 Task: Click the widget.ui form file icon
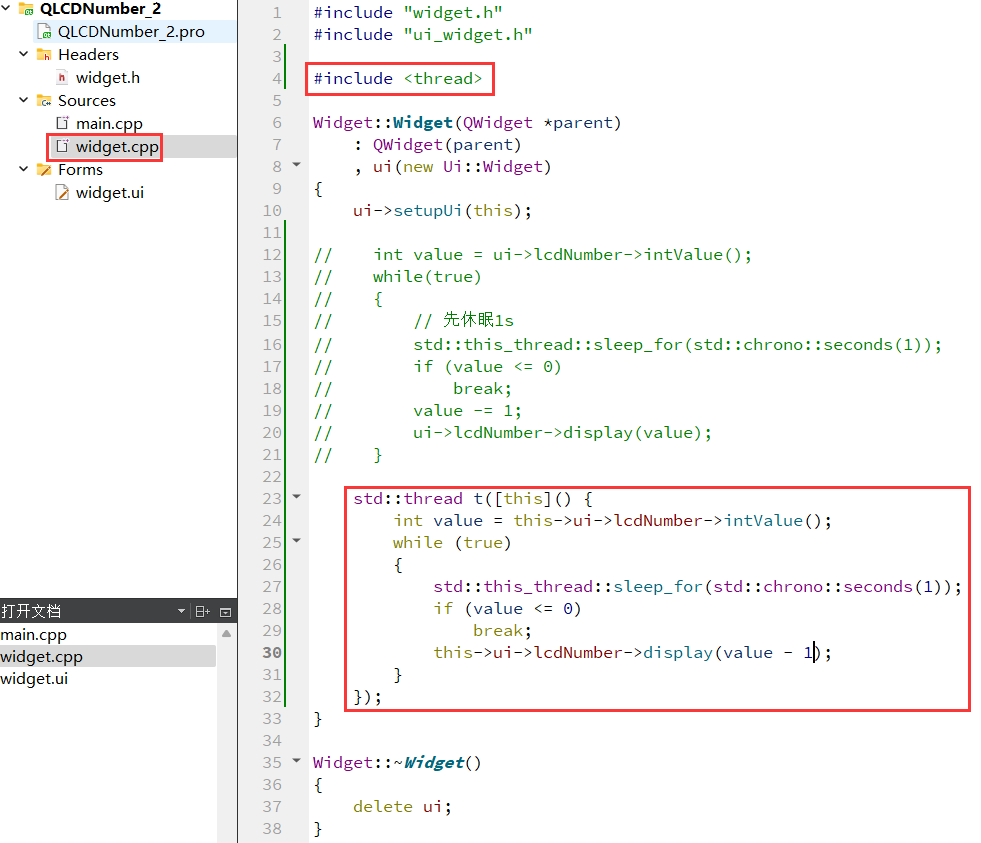pos(62,193)
